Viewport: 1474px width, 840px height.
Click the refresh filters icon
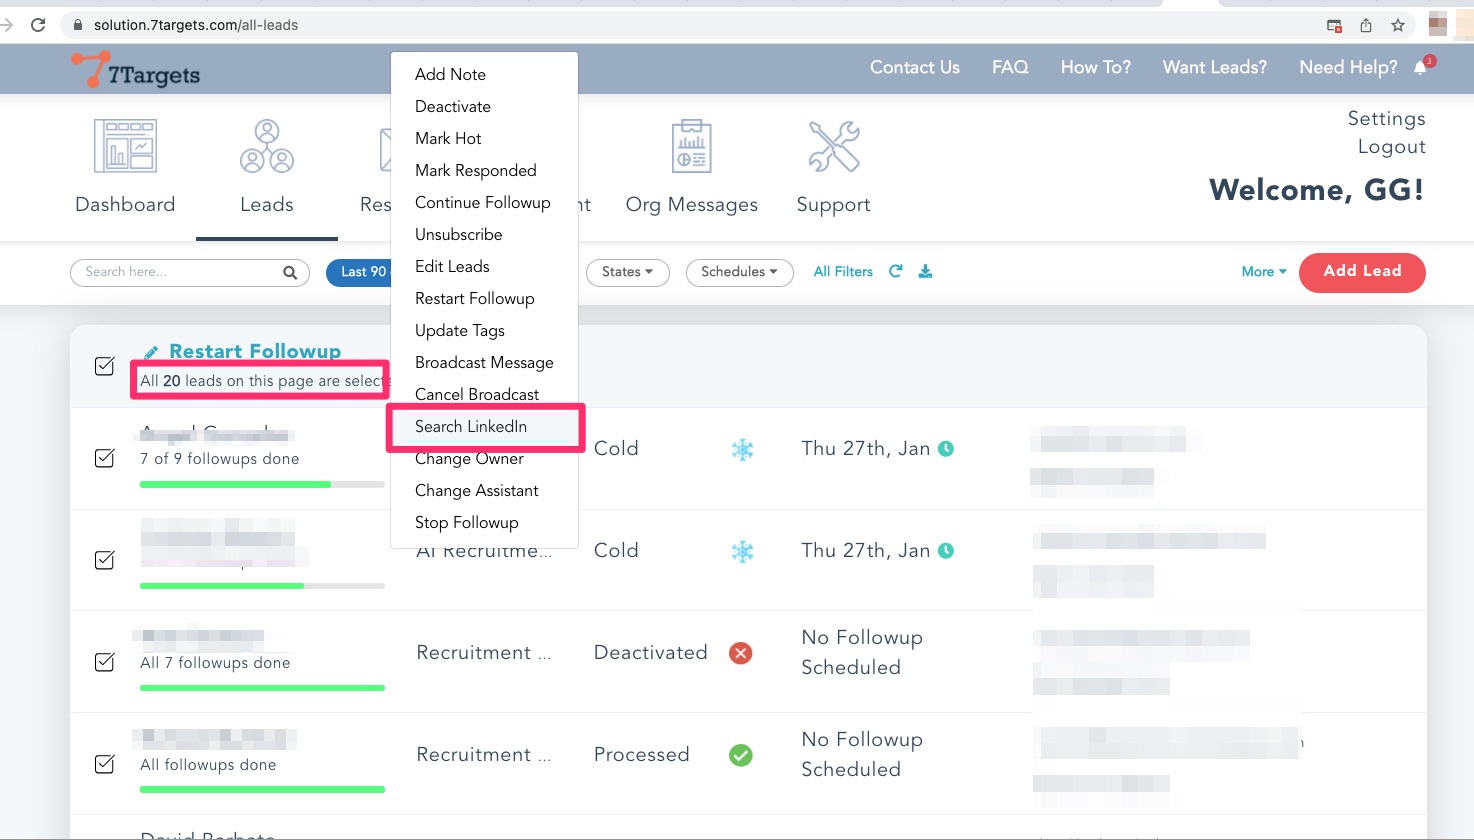pyautogui.click(x=896, y=271)
